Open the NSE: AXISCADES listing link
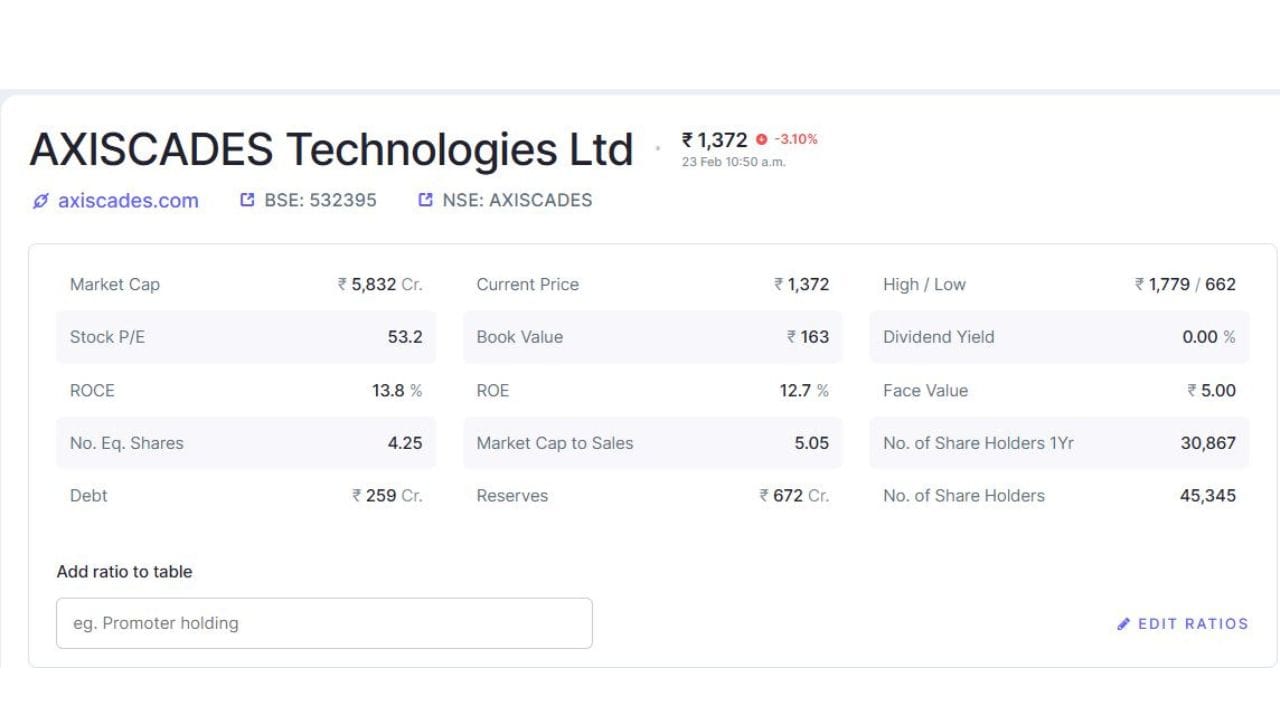Screen dimensions: 1280x720 tap(517, 200)
